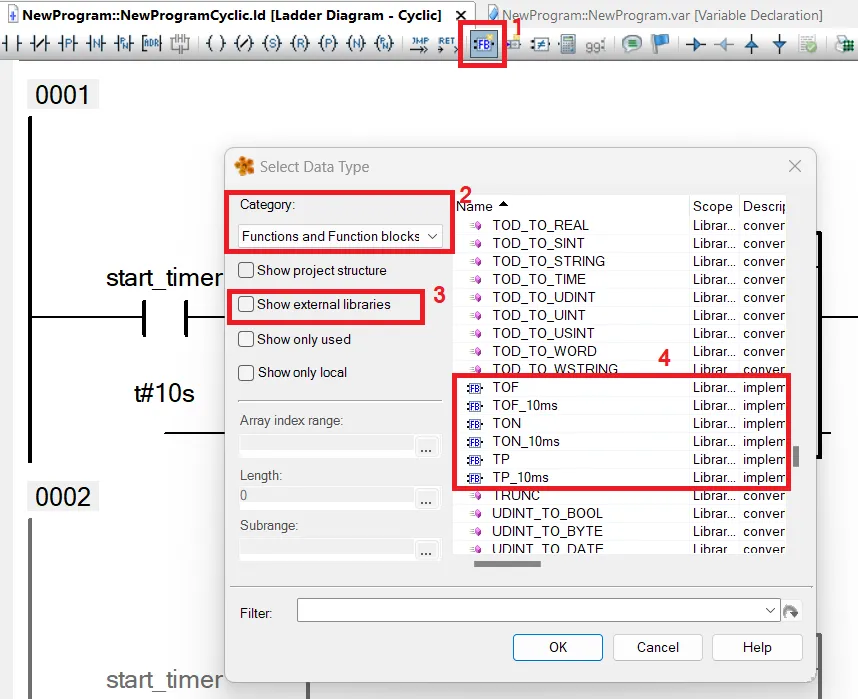Cancel the Select Data Type dialog
The height and width of the screenshot is (699, 858).
tap(657, 647)
